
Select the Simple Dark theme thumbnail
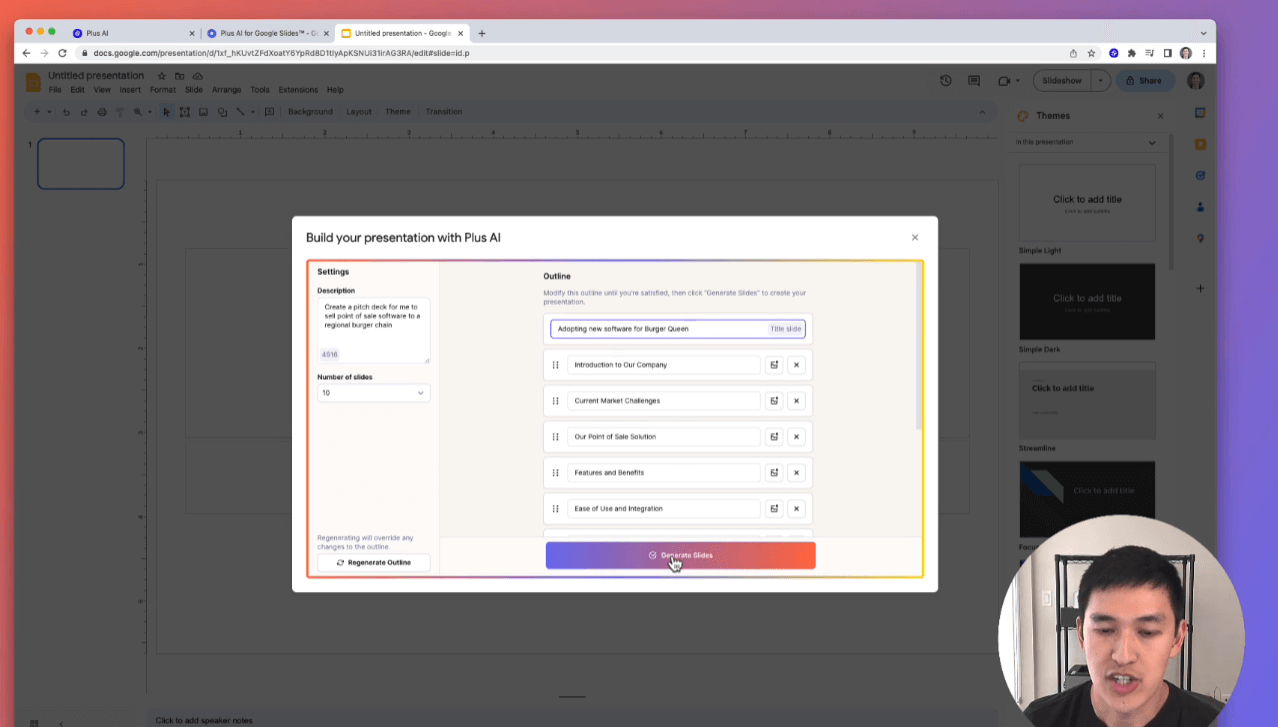click(x=1087, y=302)
